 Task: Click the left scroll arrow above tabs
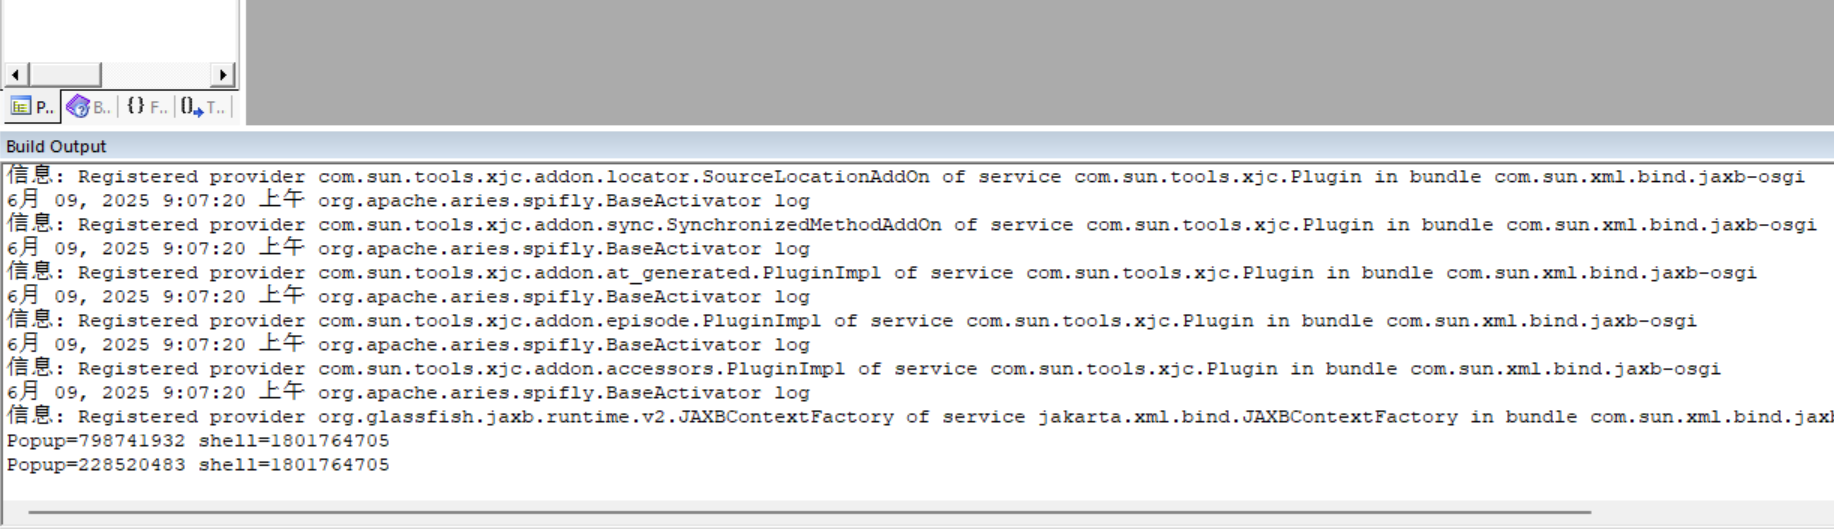(x=15, y=74)
